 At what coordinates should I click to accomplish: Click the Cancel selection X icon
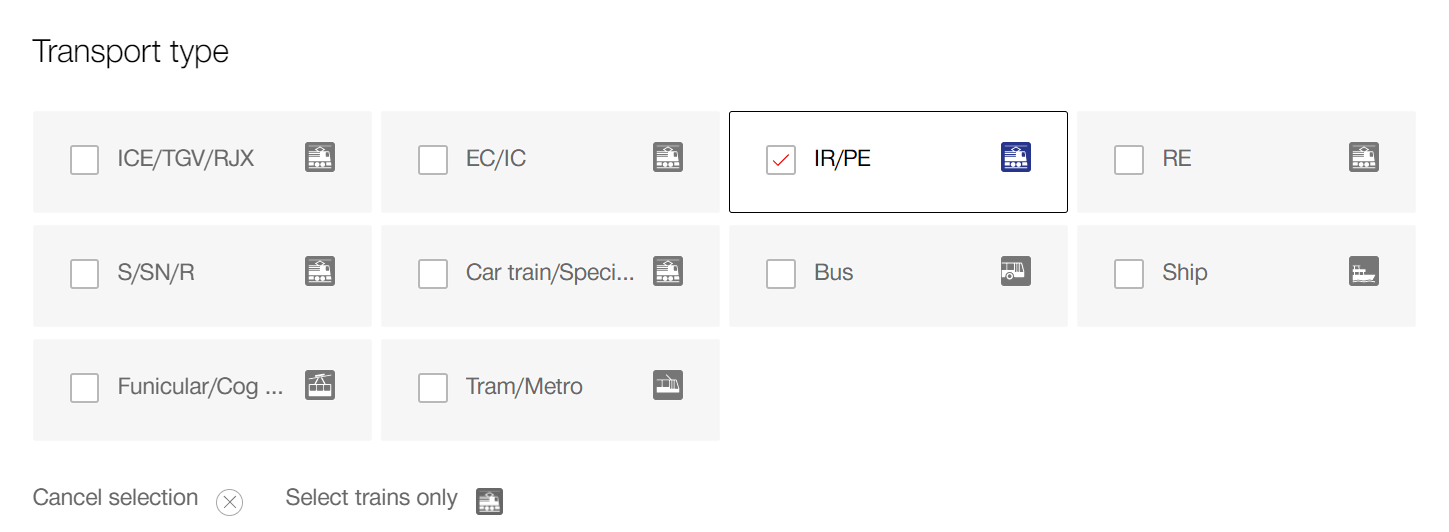[230, 502]
